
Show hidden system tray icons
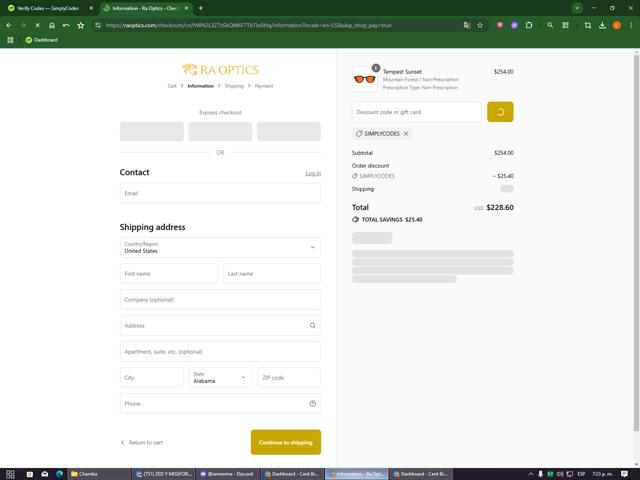coord(531,474)
